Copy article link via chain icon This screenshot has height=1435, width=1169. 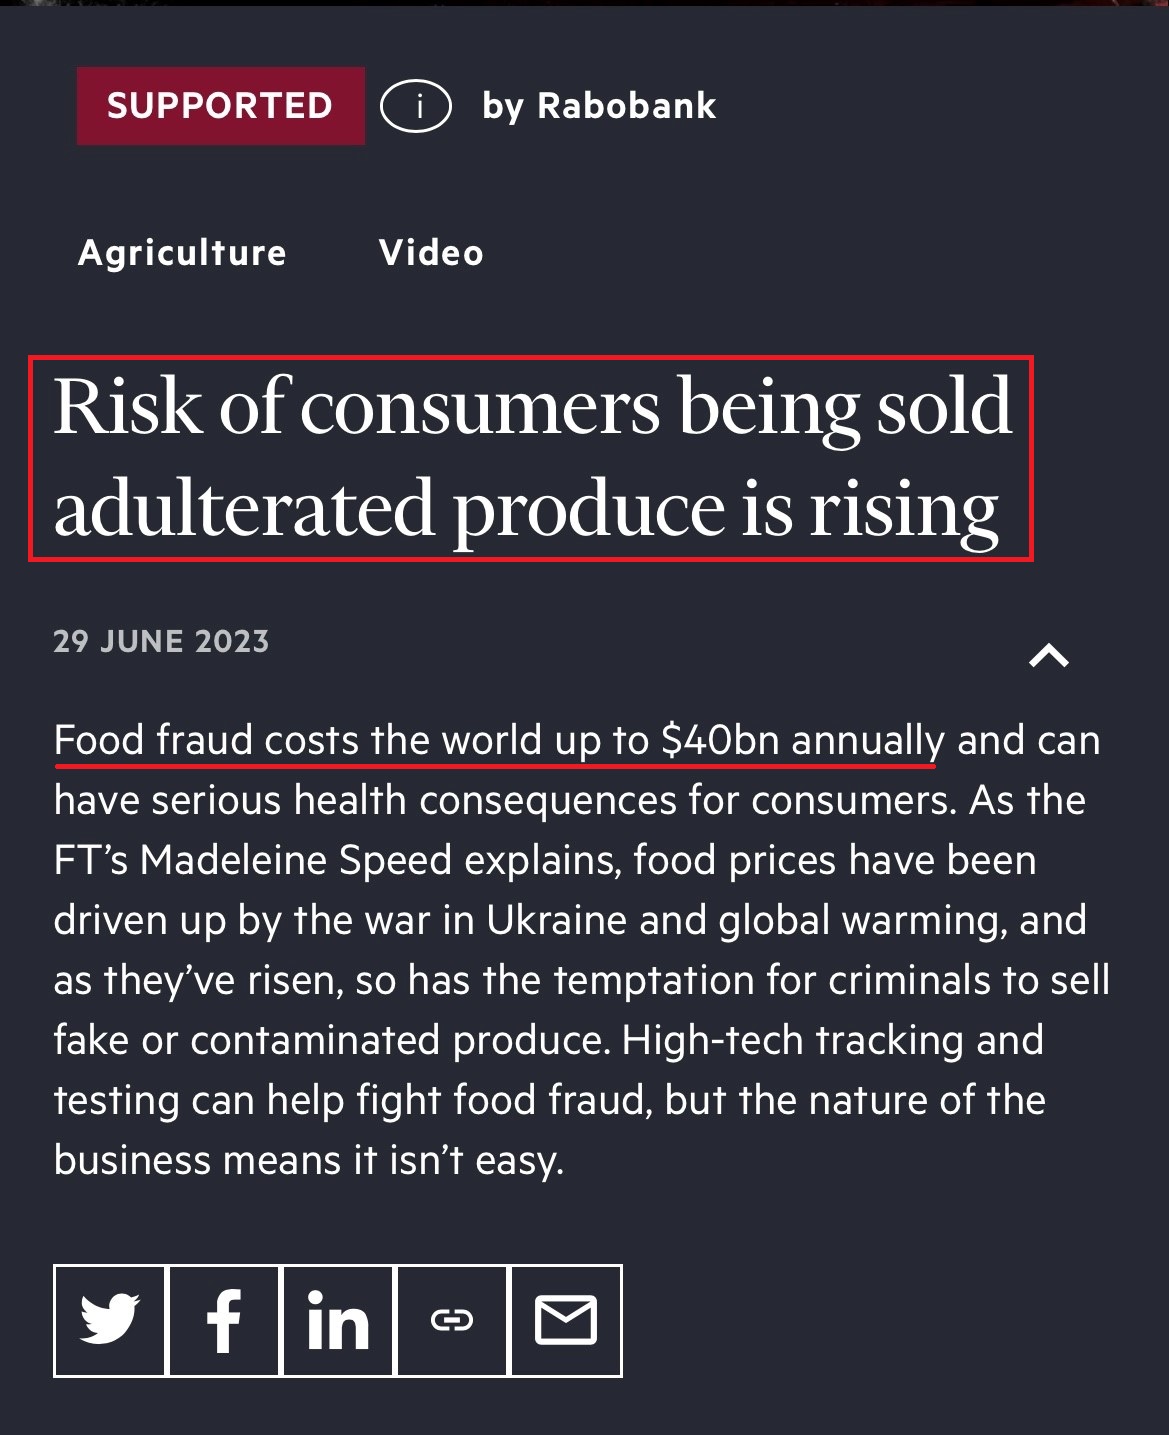(452, 1320)
